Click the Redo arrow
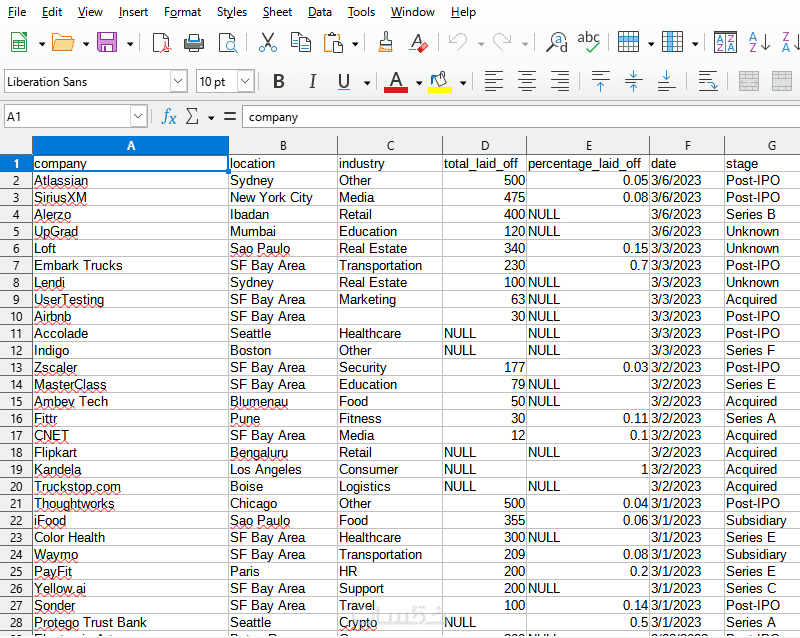Image resolution: width=800 pixels, height=638 pixels. click(x=502, y=43)
